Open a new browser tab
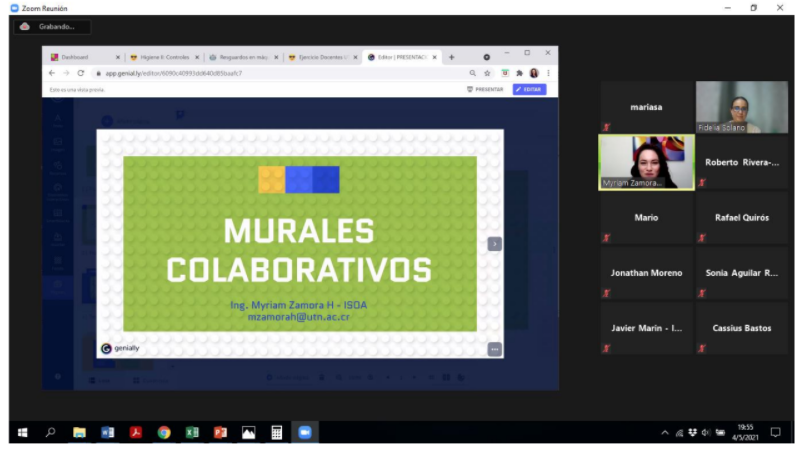The image size is (803, 450). point(451,57)
